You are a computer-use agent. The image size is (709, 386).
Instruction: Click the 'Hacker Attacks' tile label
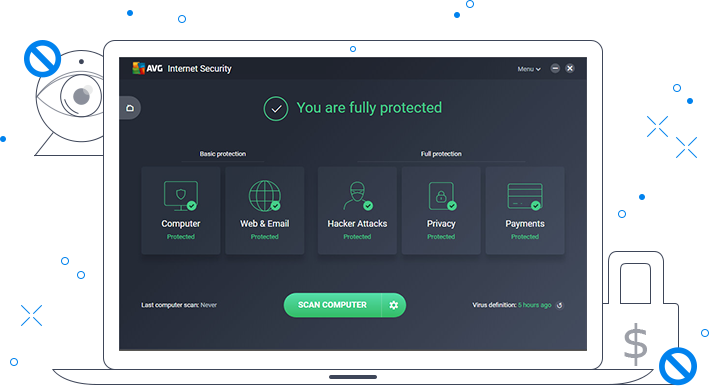357,224
